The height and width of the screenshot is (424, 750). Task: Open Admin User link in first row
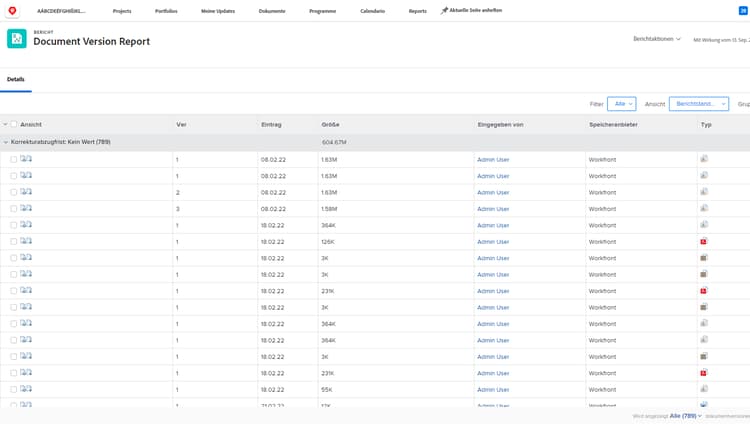tap(493, 159)
